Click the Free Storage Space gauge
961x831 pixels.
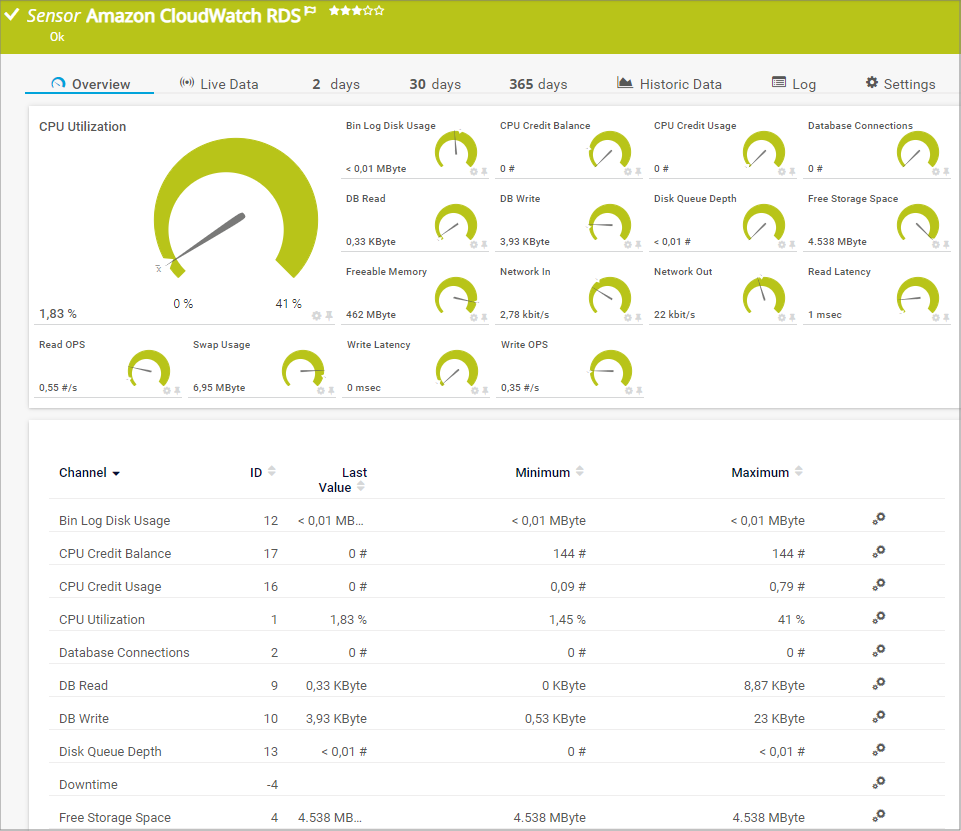[x=917, y=223]
